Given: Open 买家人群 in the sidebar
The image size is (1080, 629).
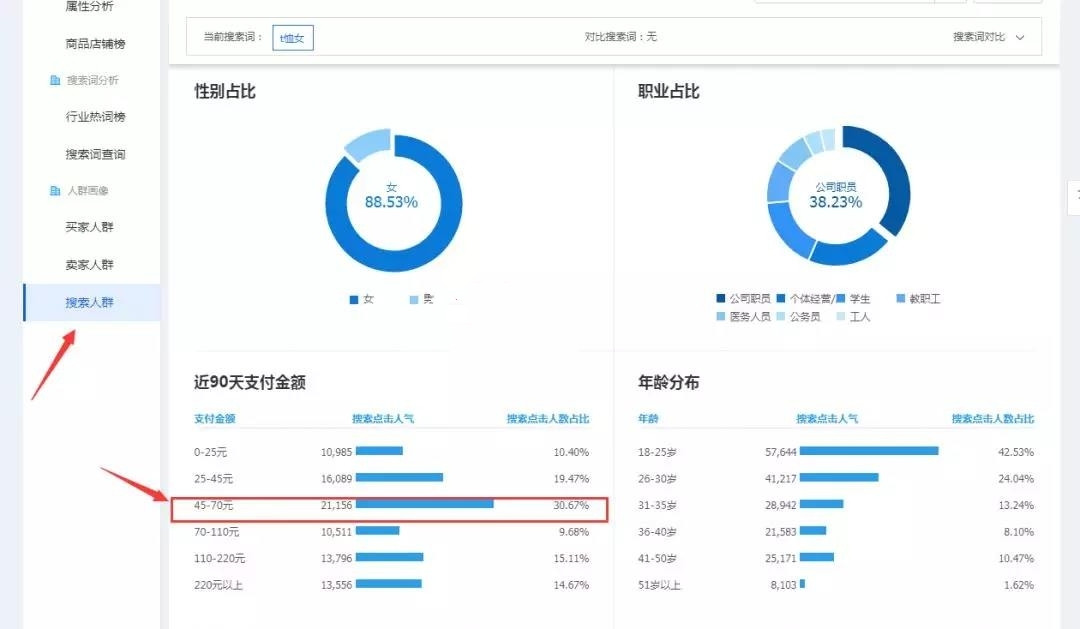Looking at the screenshot, I should point(90,227).
